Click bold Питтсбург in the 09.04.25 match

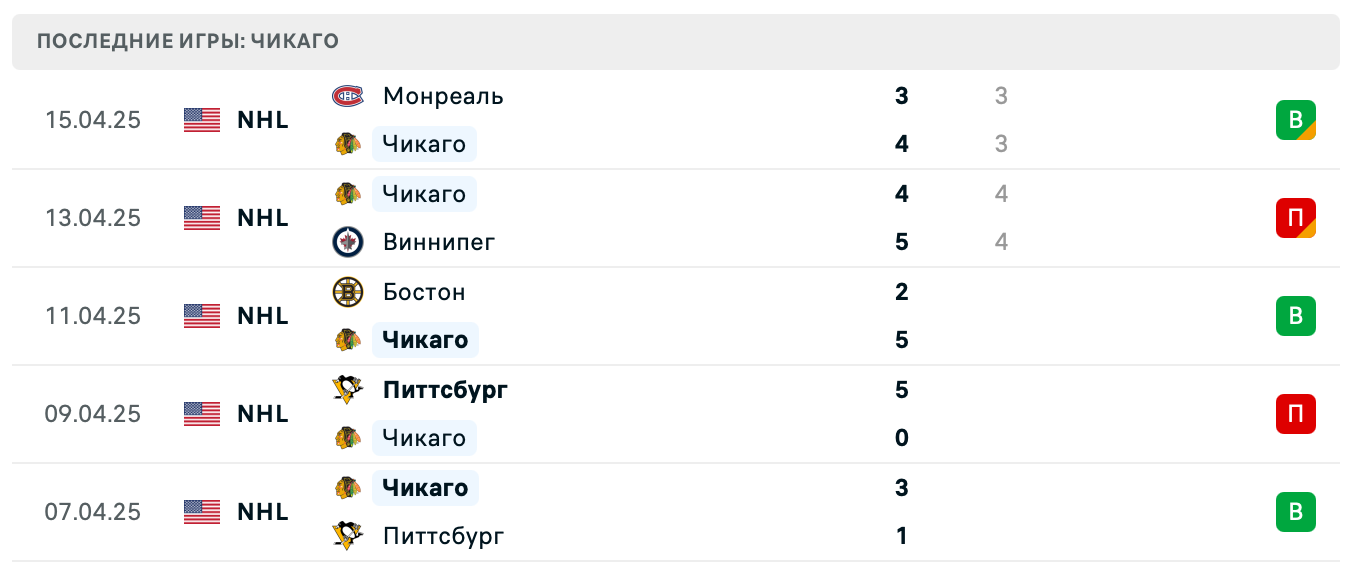(x=445, y=390)
